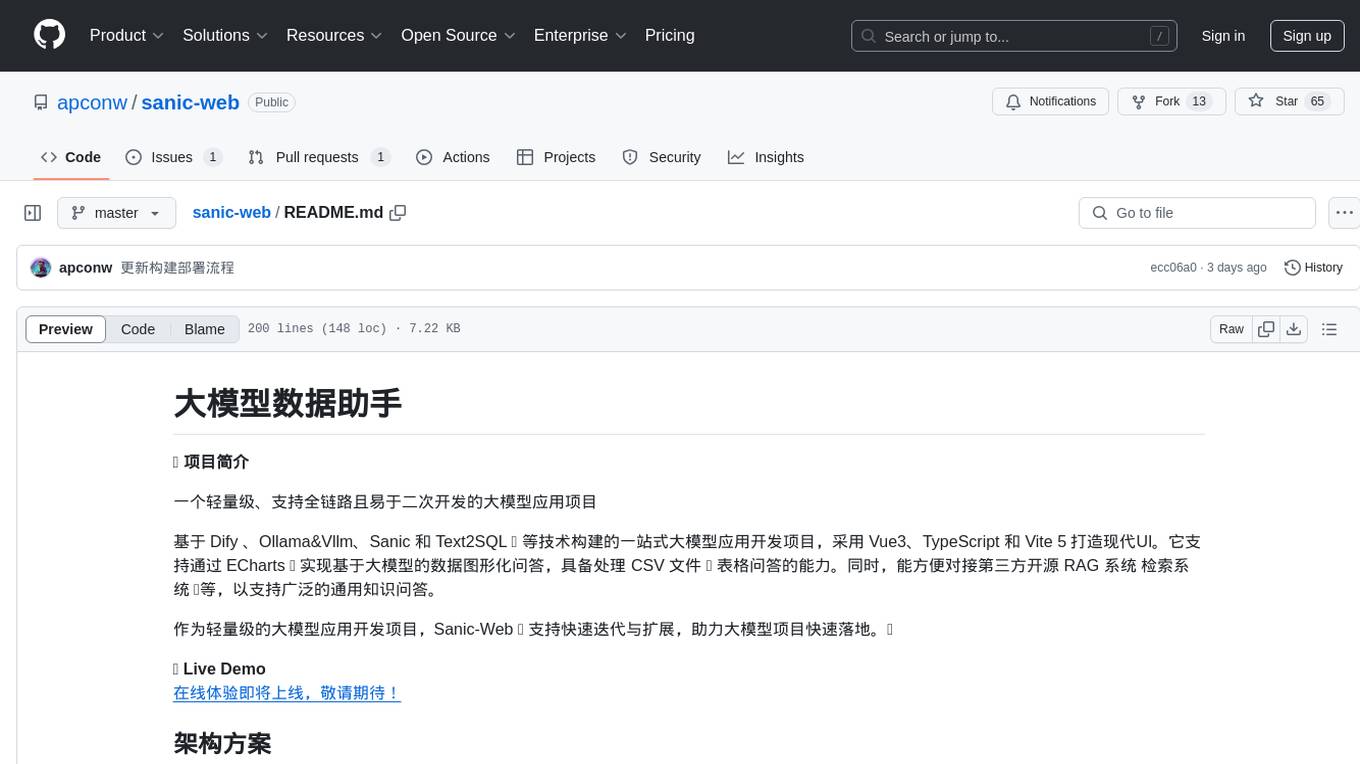Click the Notifications bell button
Viewport: 1360px width, 764px height.
1050,102
